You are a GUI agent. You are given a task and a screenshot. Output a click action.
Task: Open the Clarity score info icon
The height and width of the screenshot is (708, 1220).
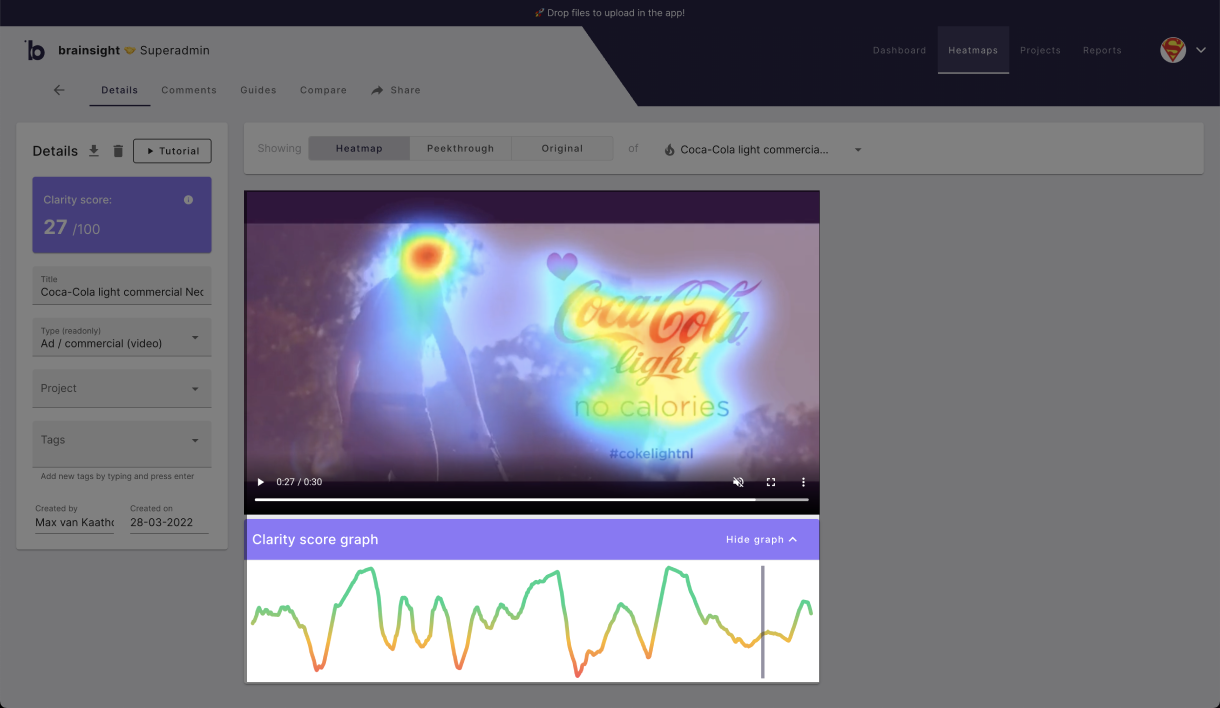[x=188, y=200]
